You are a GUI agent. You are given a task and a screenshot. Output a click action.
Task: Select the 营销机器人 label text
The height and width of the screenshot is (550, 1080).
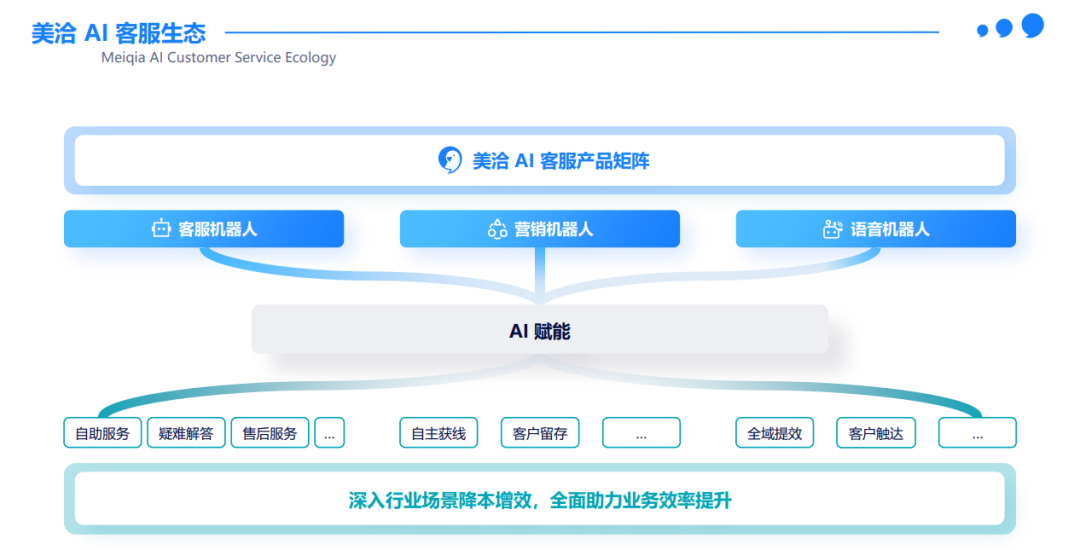[x=554, y=229]
